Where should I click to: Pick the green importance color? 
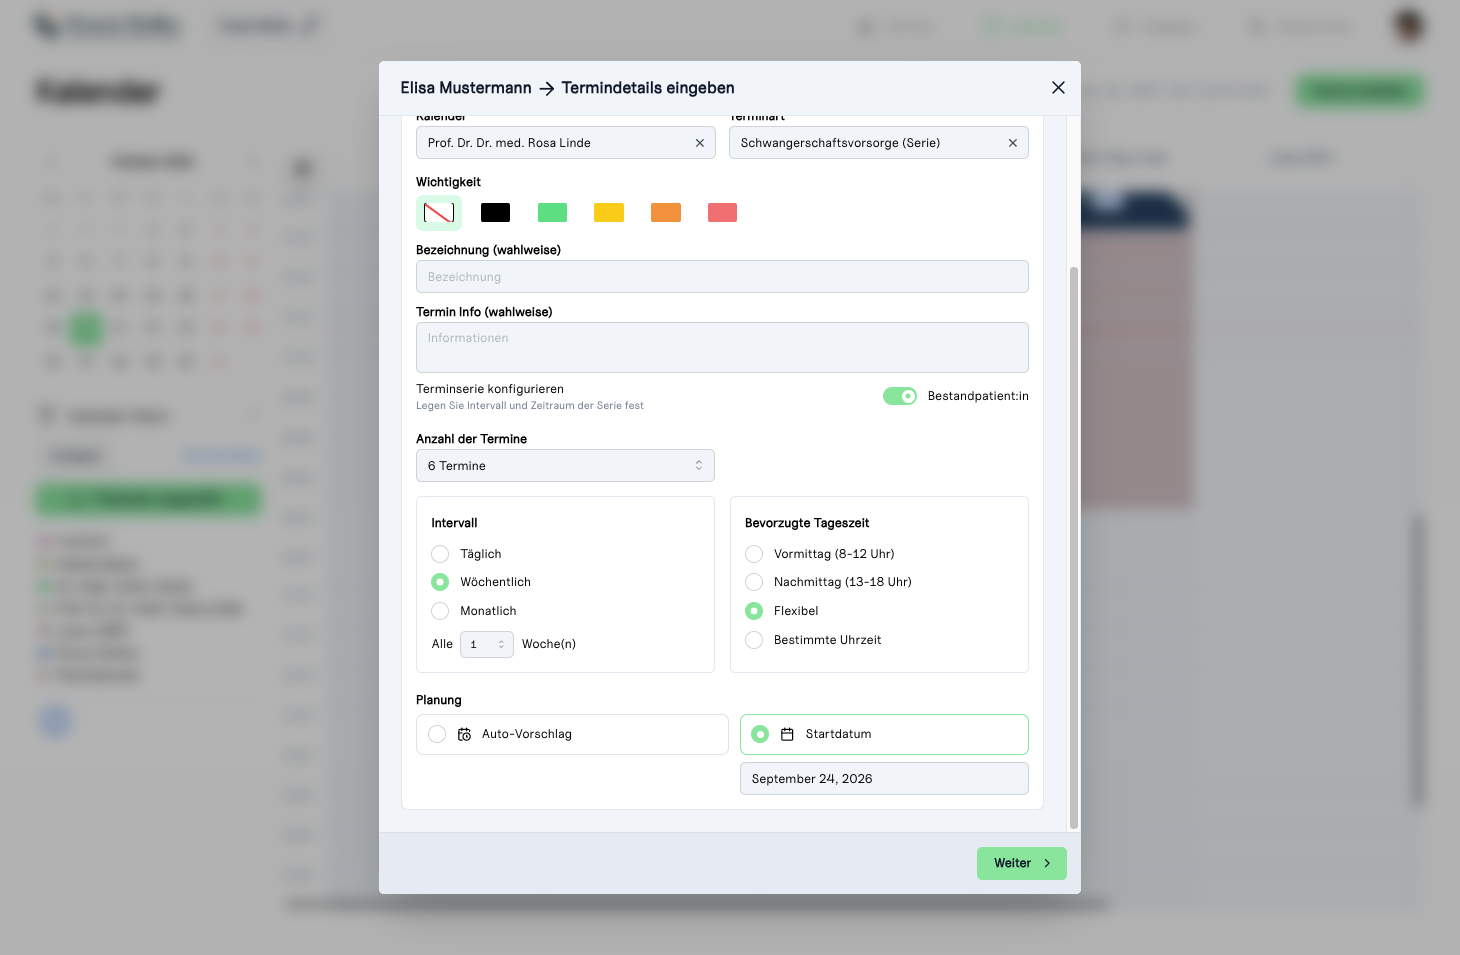click(x=552, y=212)
